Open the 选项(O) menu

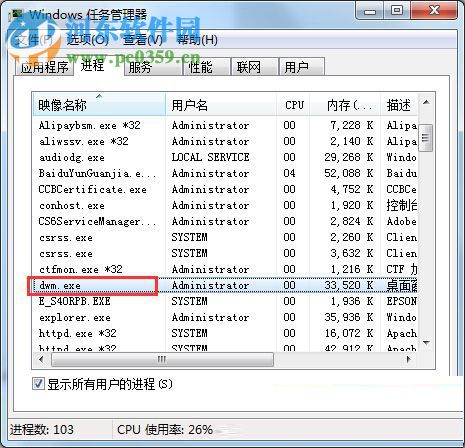[x=88, y=40]
